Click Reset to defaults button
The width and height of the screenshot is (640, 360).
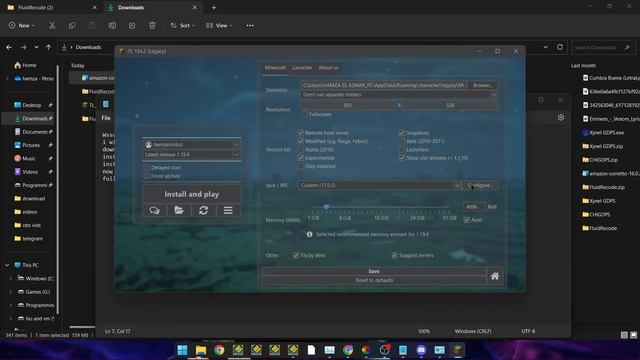(374, 280)
